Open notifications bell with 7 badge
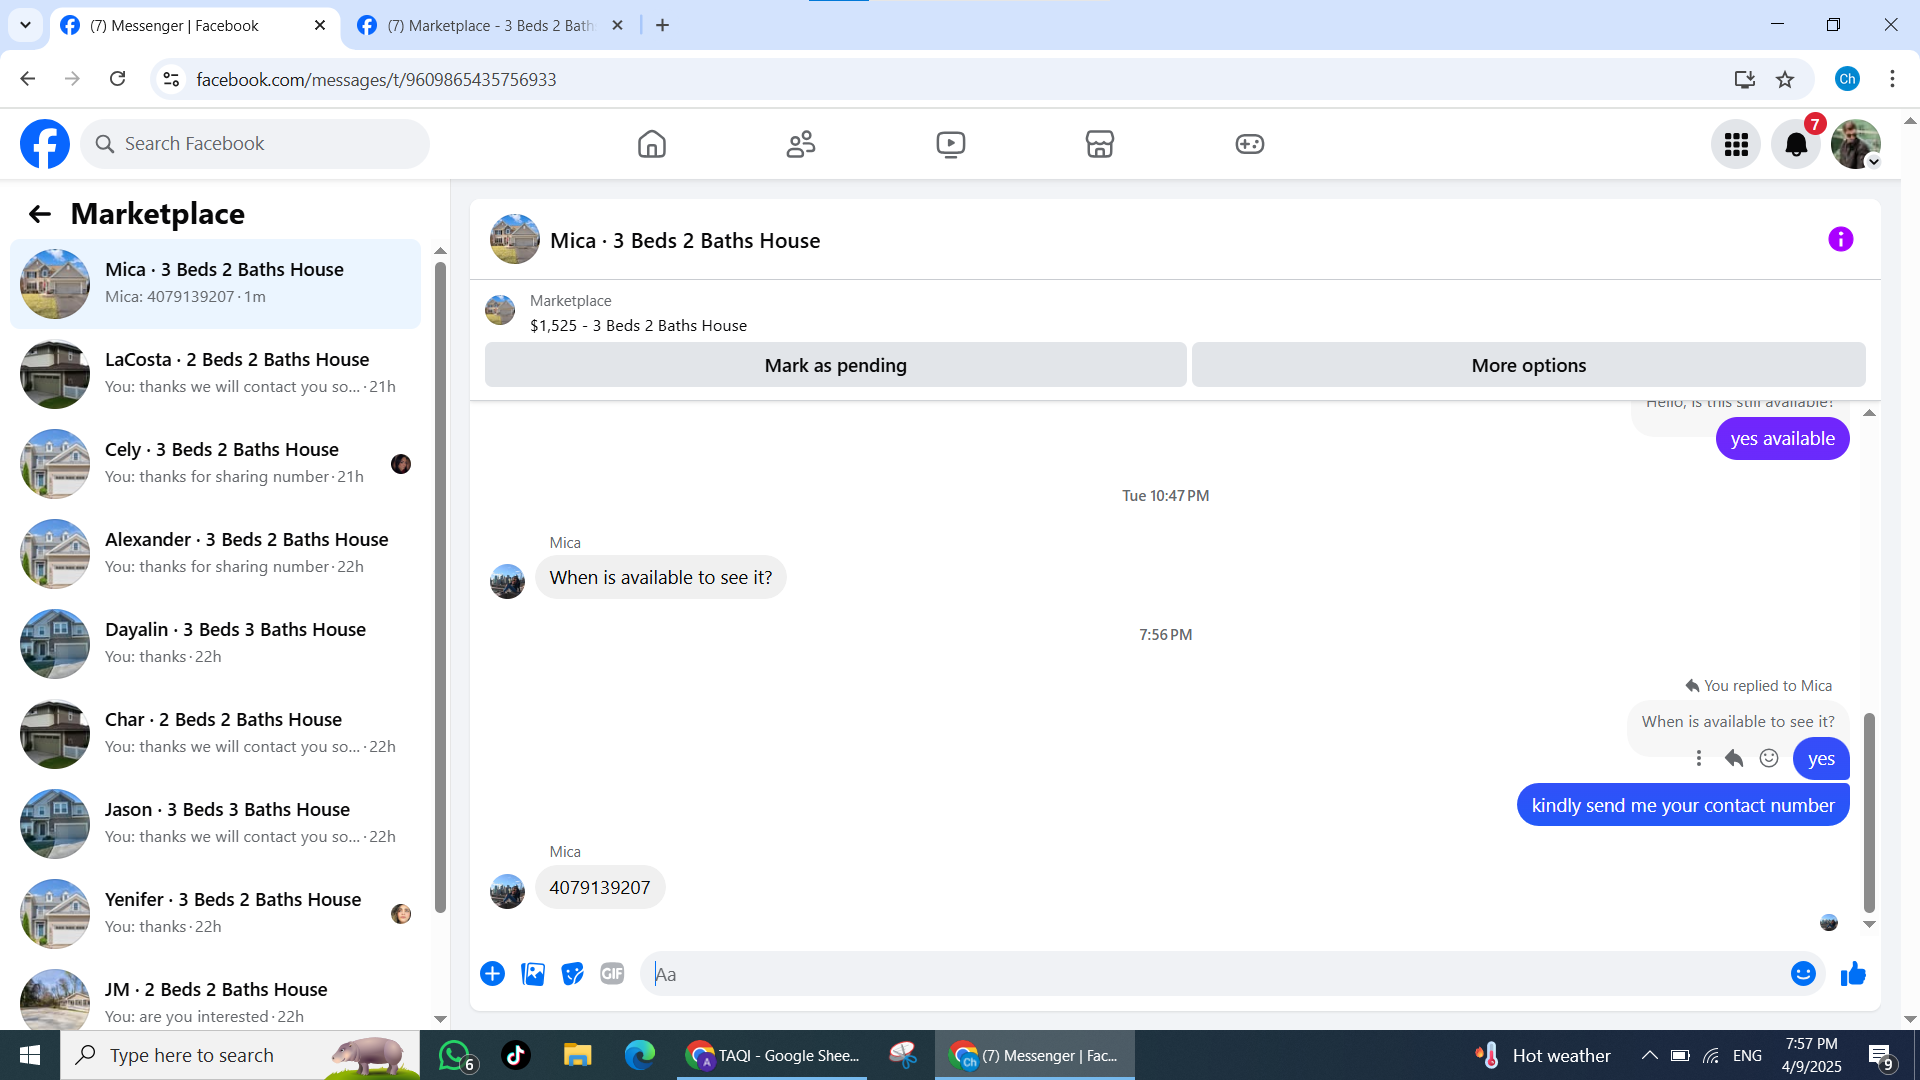The image size is (1920, 1080). [1796, 145]
